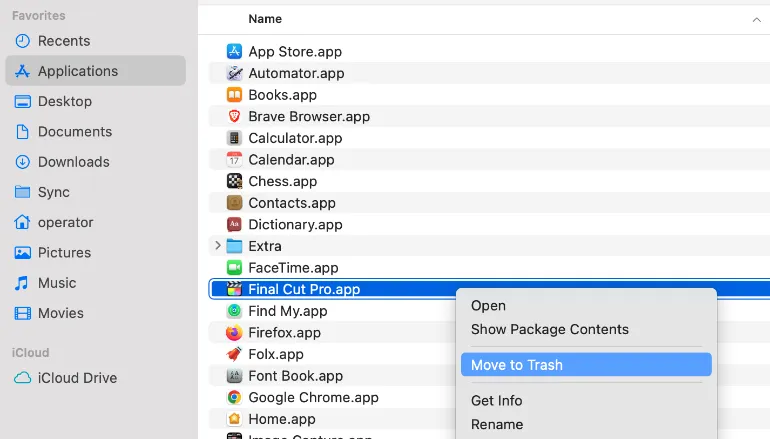Image resolution: width=770 pixels, height=439 pixels.
Task: Click the FaceTime app icon
Action: coord(234,267)
